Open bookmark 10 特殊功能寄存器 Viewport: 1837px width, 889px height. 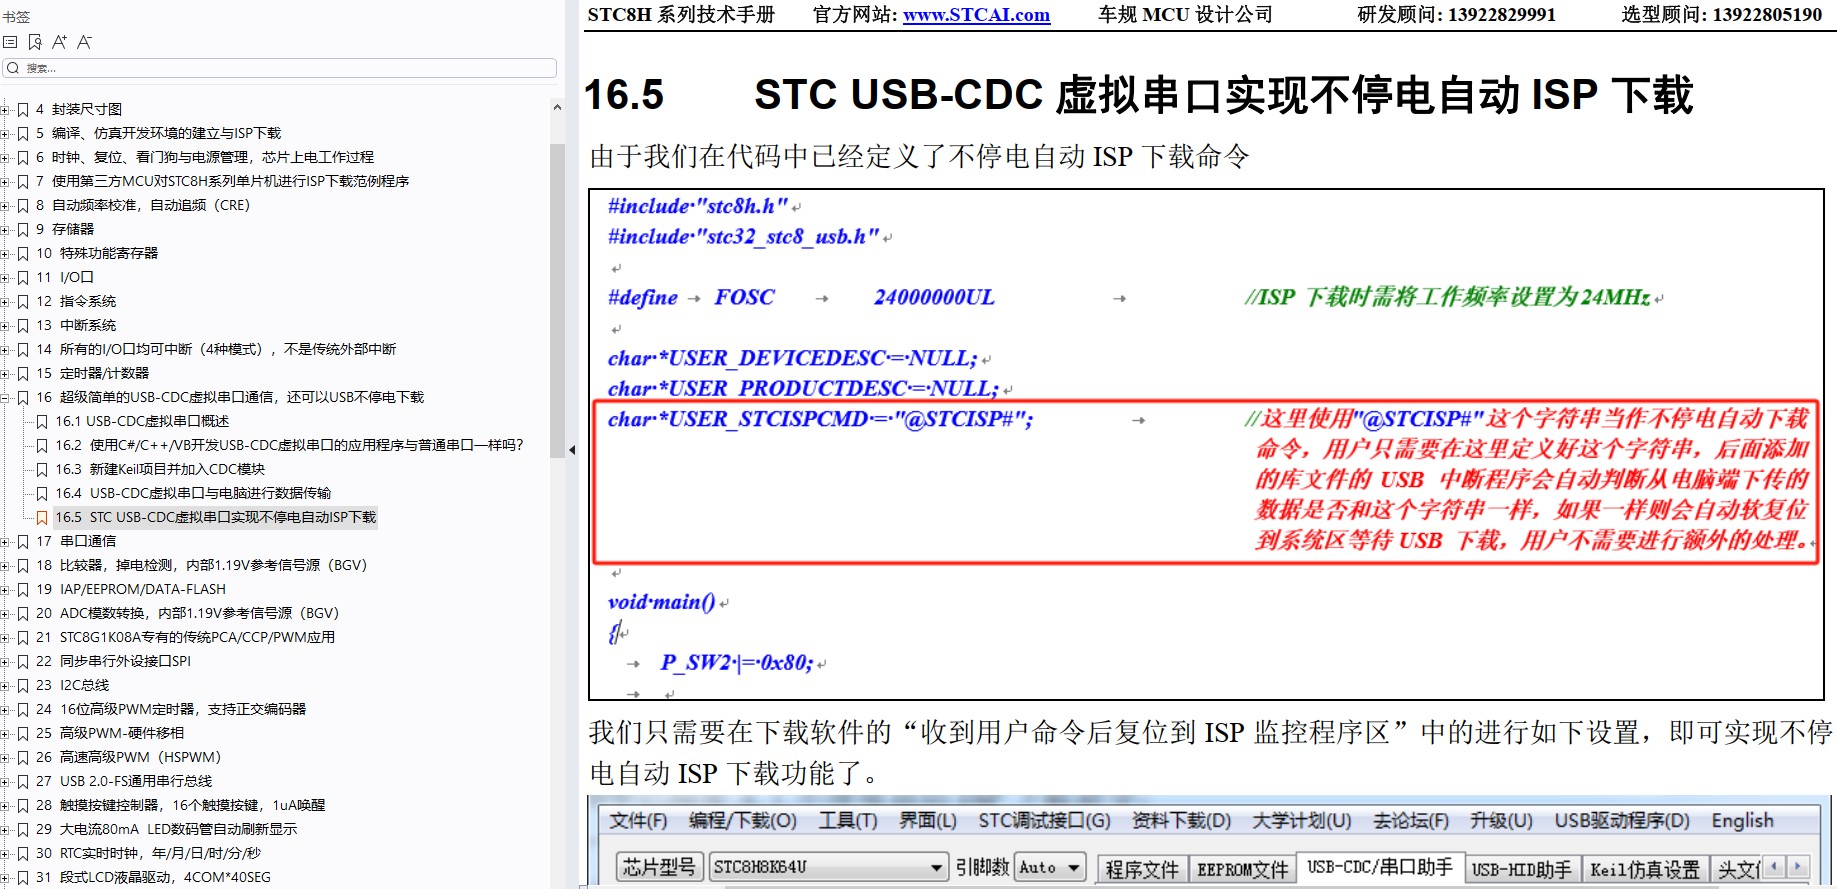point(97,253)
